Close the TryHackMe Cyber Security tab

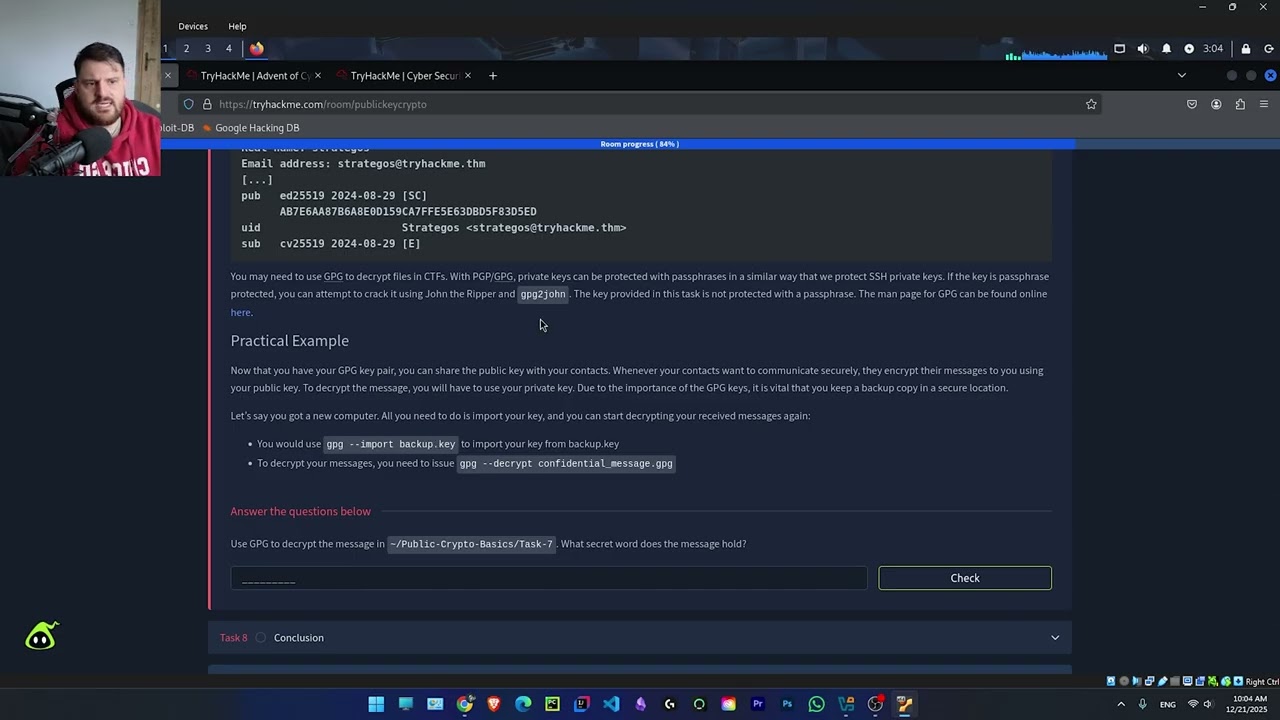[x=467, y=76]
